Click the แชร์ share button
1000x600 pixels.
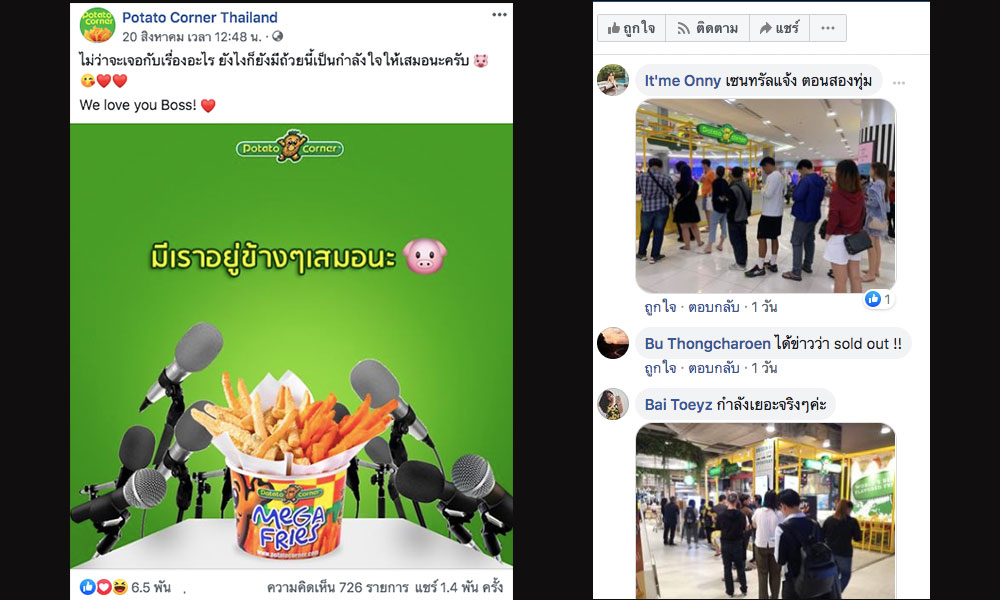pos(779,28)
